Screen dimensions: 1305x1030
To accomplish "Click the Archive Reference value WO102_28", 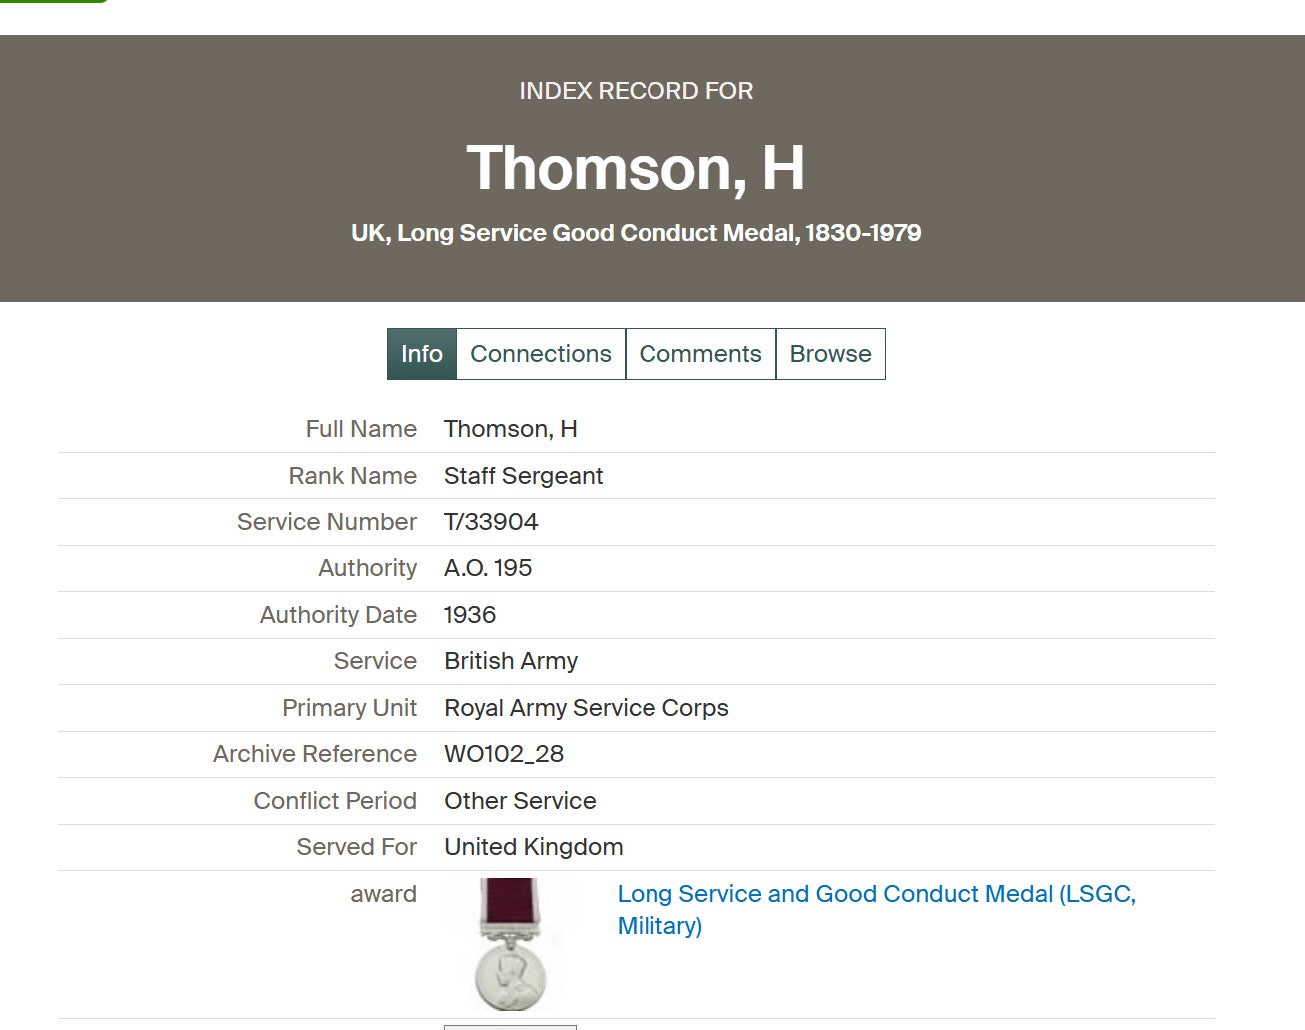I will coord(504,754).
